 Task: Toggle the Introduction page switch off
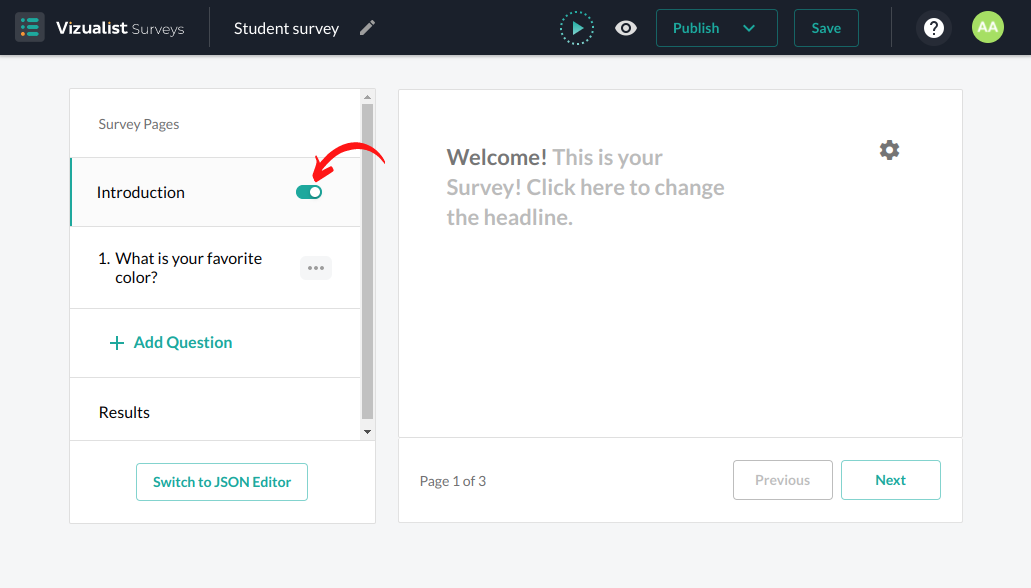(309, 192)
